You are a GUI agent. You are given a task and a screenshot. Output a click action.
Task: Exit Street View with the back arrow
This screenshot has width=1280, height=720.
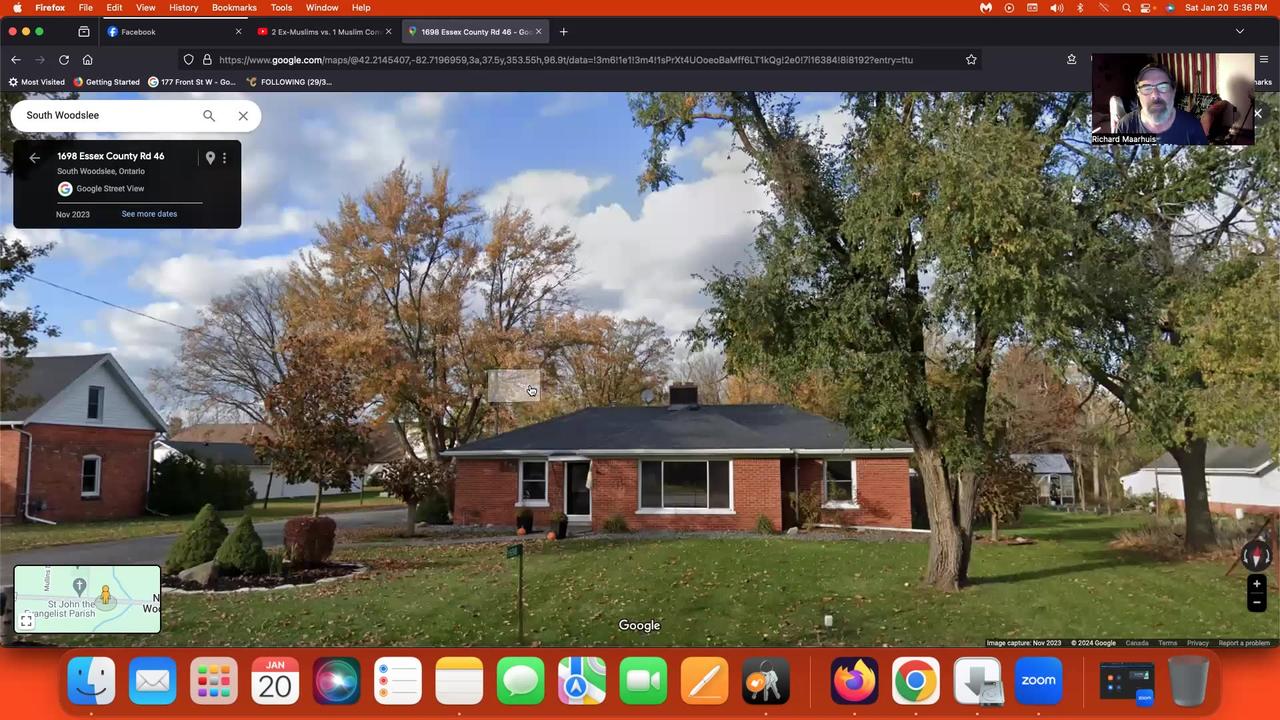click(x=35, y=158)
